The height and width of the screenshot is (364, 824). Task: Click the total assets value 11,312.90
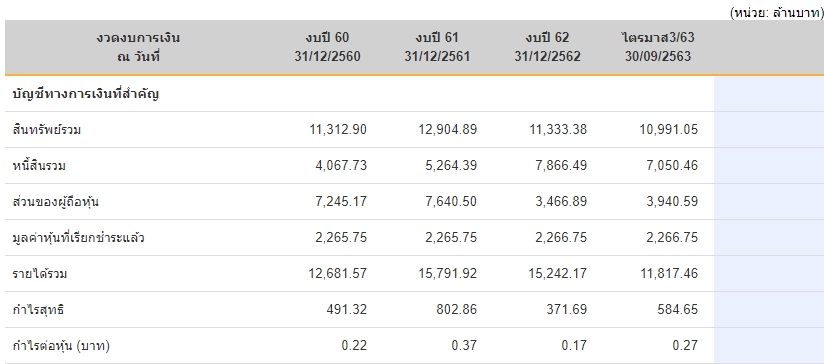tap(338, 129)
